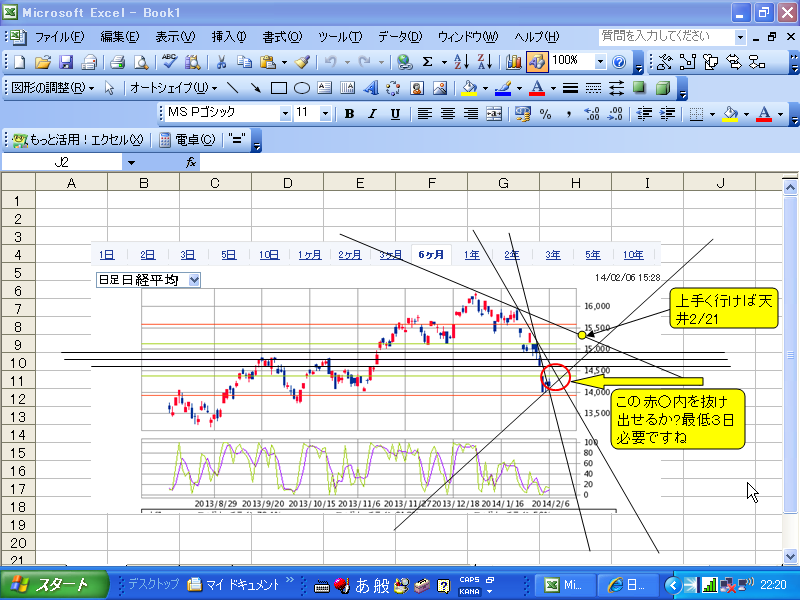The width and height of the screenshot is (800, 600).
Task: Click the Name Box showing J2
Action: pos(62,162)
